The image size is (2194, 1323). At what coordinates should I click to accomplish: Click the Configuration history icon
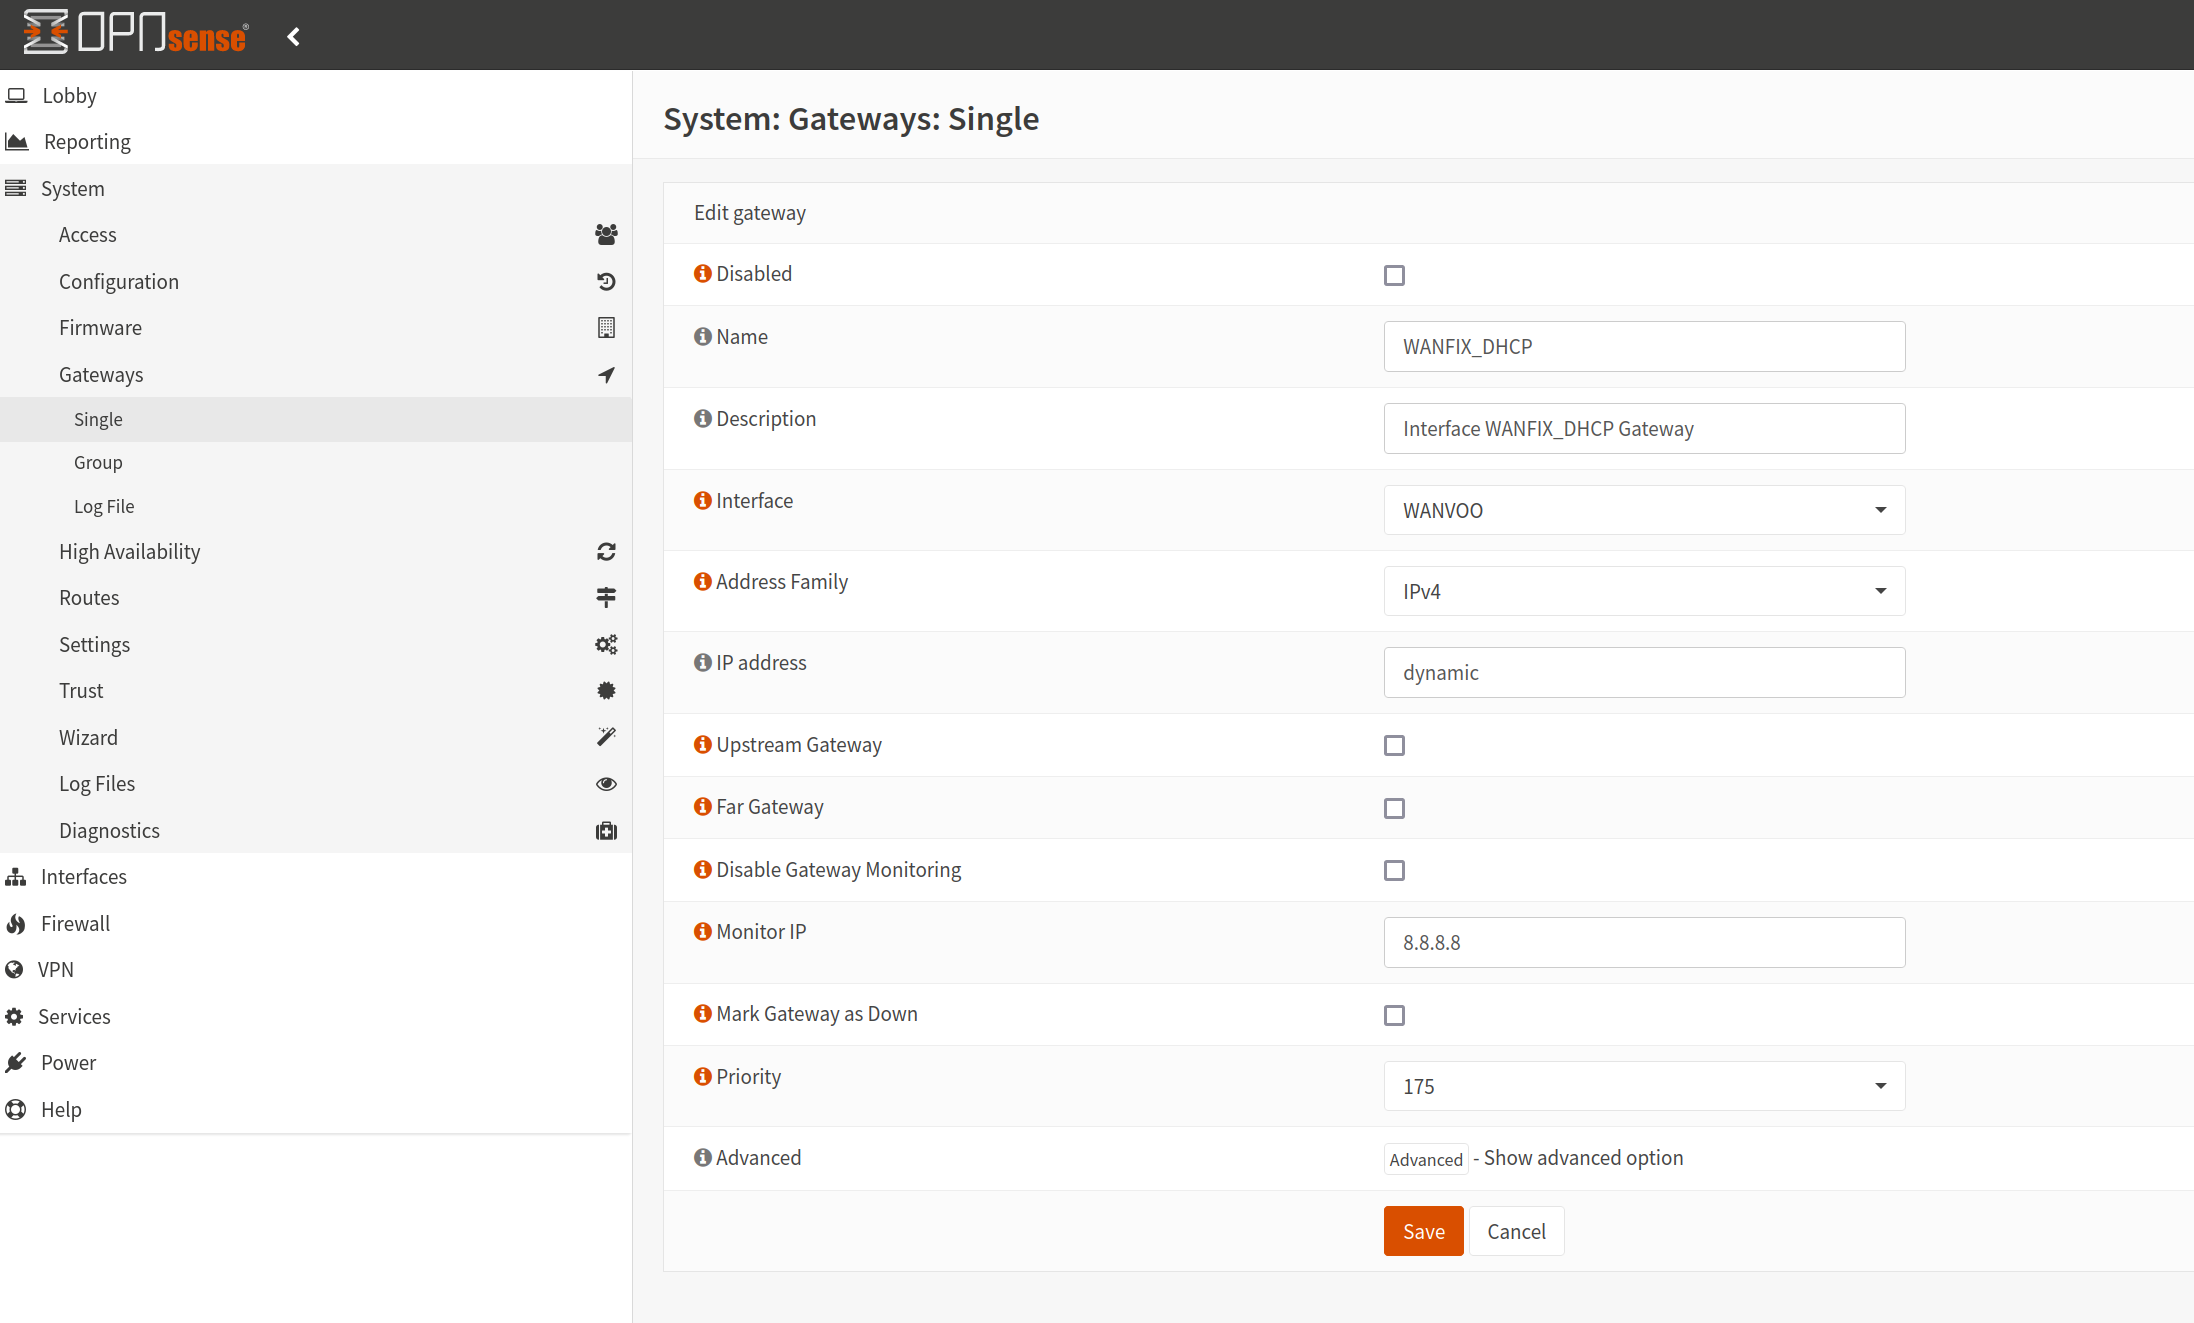pos(606,282)
